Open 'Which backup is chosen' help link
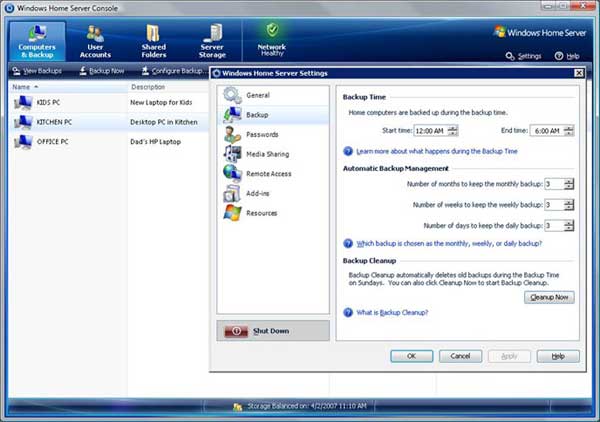Screen dimensions: 600x422 click(449, 243)
